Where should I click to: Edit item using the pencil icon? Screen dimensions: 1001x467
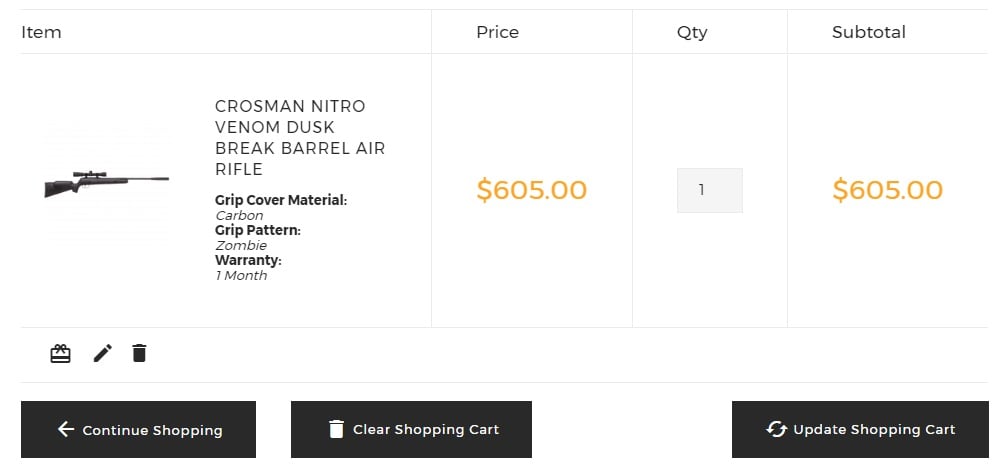click(x=102, y=353)
